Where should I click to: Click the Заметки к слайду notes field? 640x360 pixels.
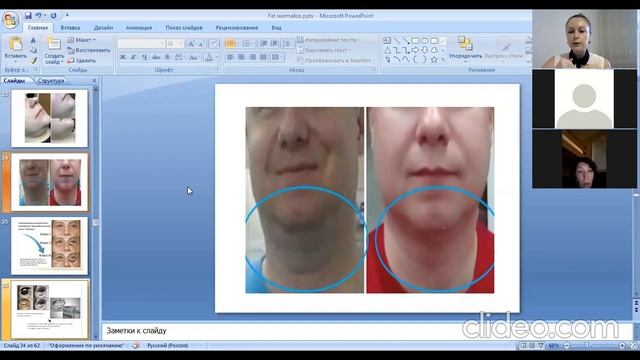point(367,331)
